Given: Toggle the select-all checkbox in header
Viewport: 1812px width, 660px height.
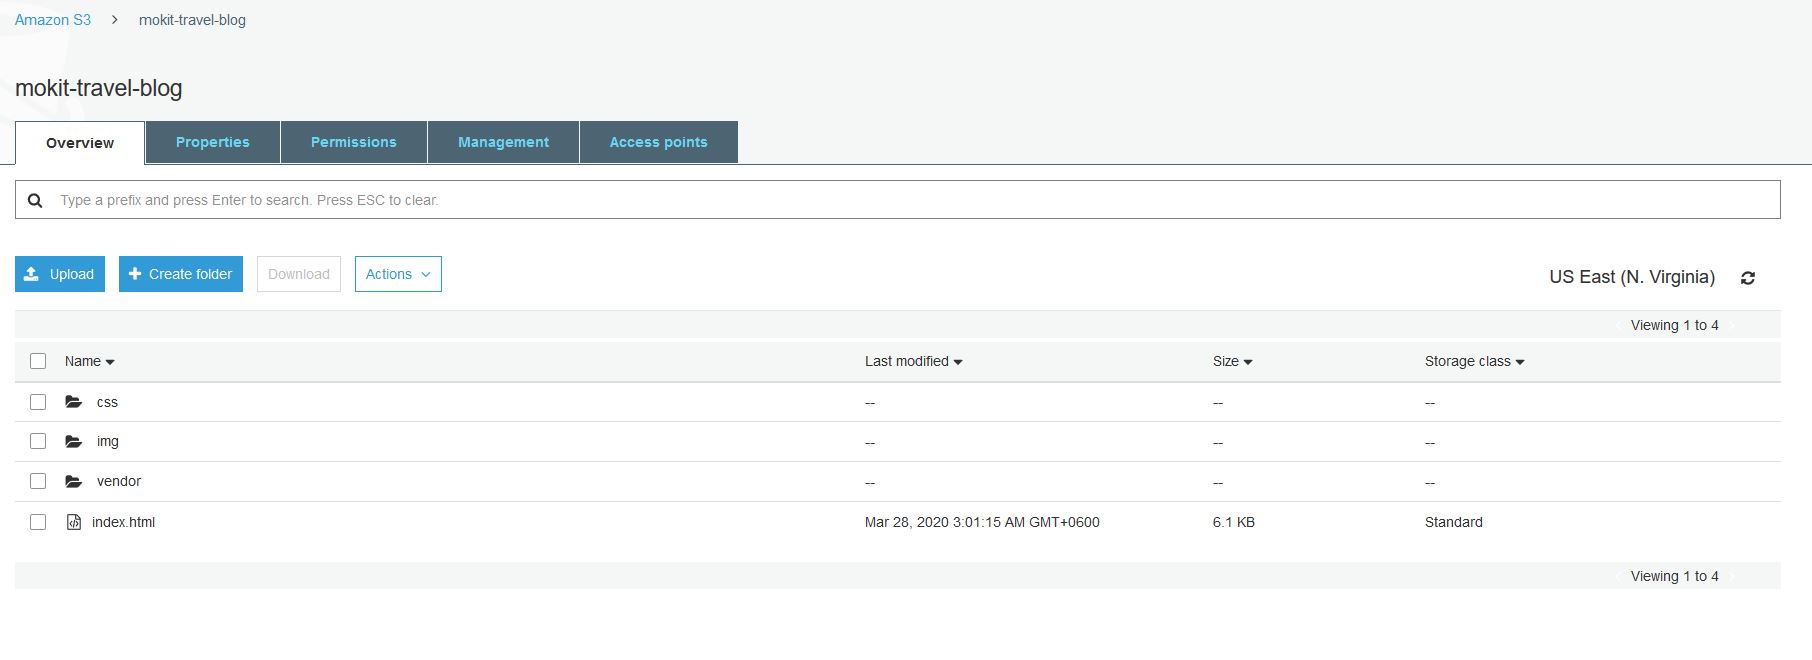Looking at the screenshot, I should pos(38,361).
